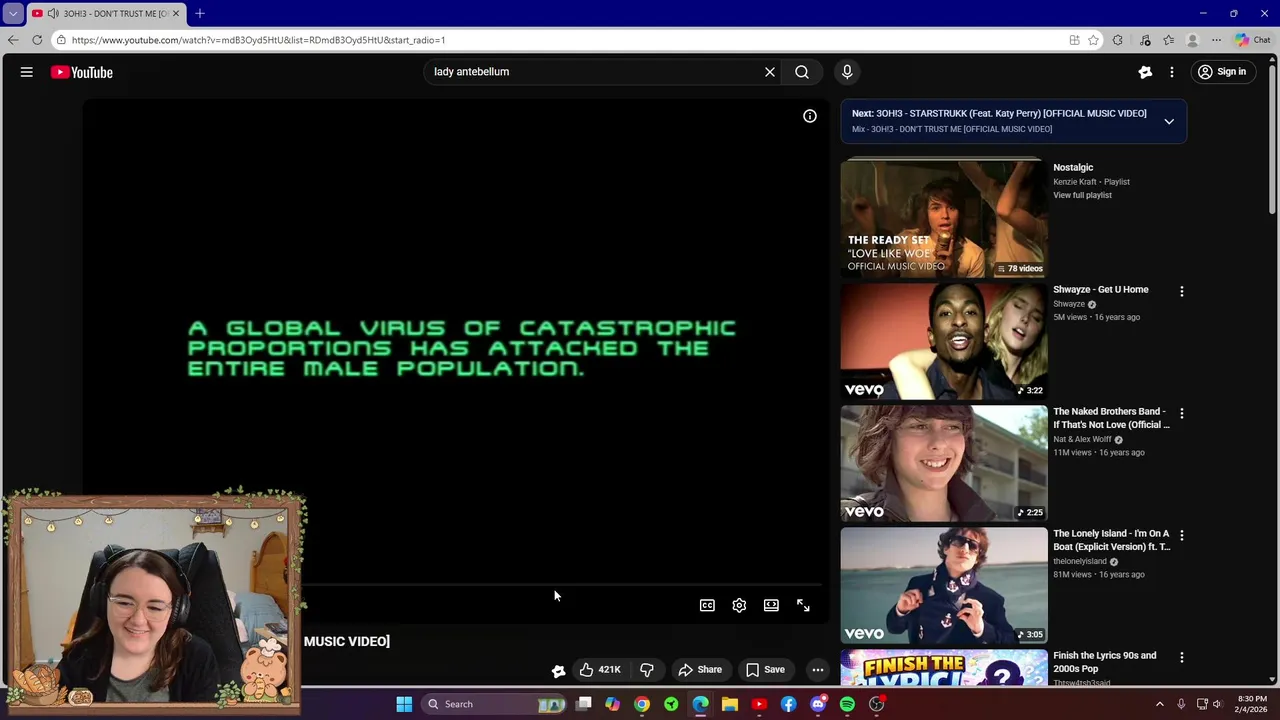Go back in the browser
Image resolution: width=1280 pixels, height=720 pixels.
click(x=12, y=40)
